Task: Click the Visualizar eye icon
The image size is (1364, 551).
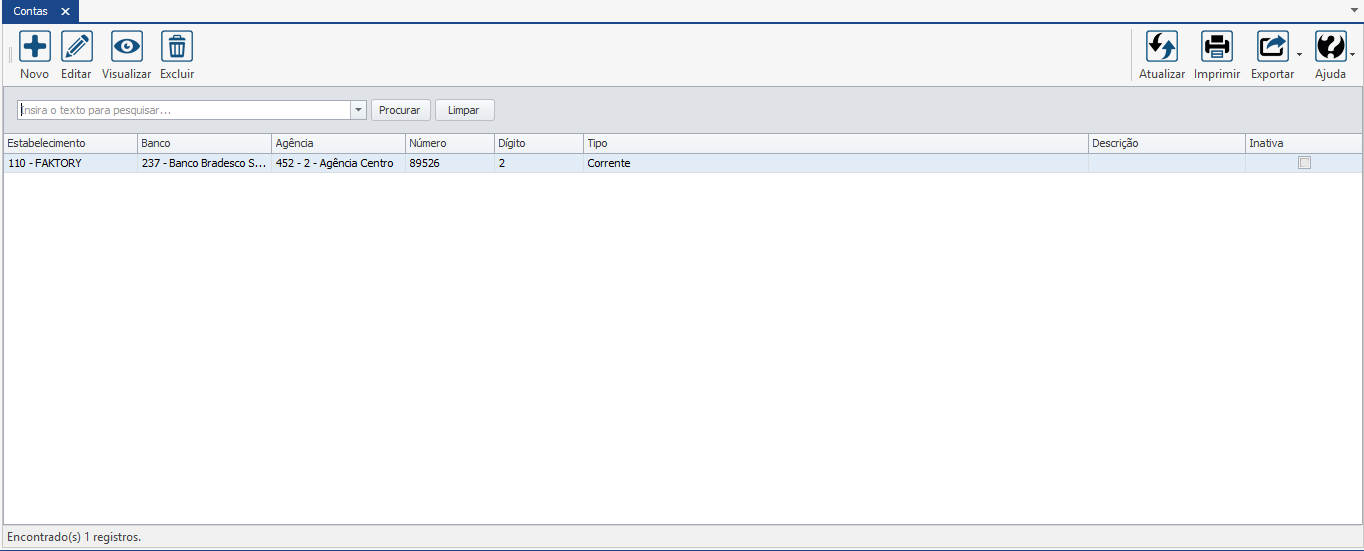Action: (127, 47)
